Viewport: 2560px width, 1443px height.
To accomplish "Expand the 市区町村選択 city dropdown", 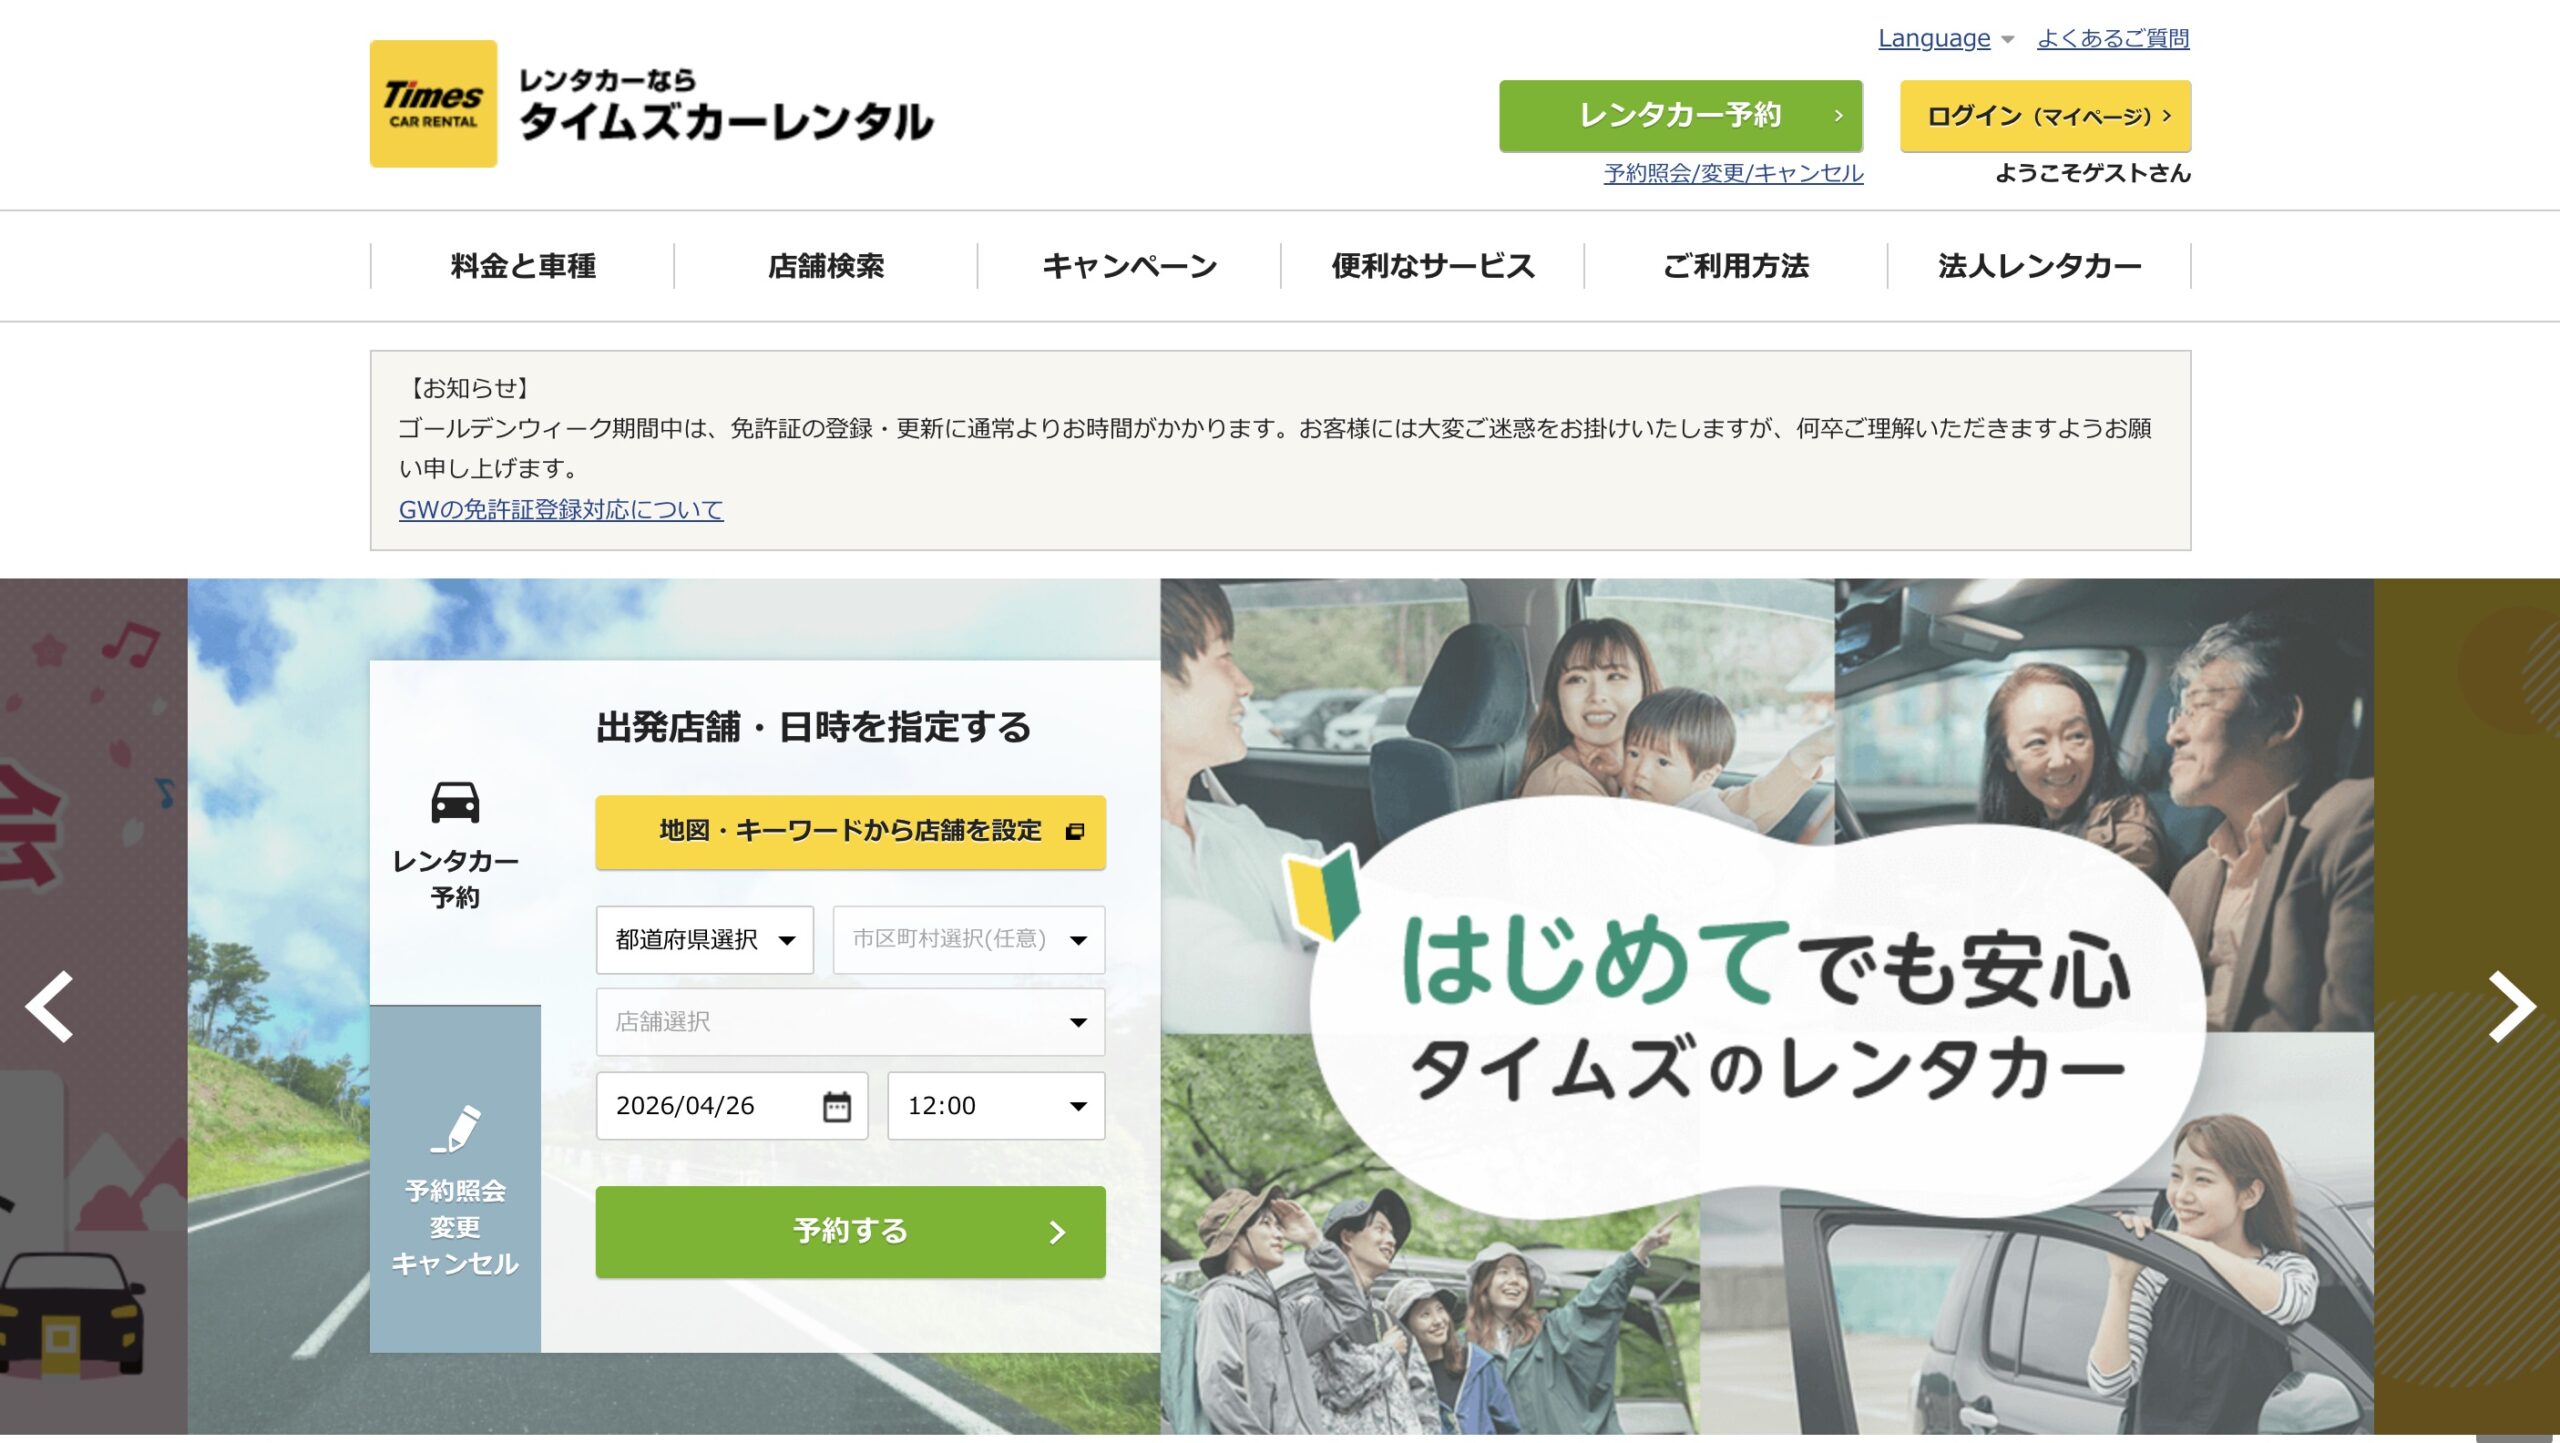I will pos(968,939).
